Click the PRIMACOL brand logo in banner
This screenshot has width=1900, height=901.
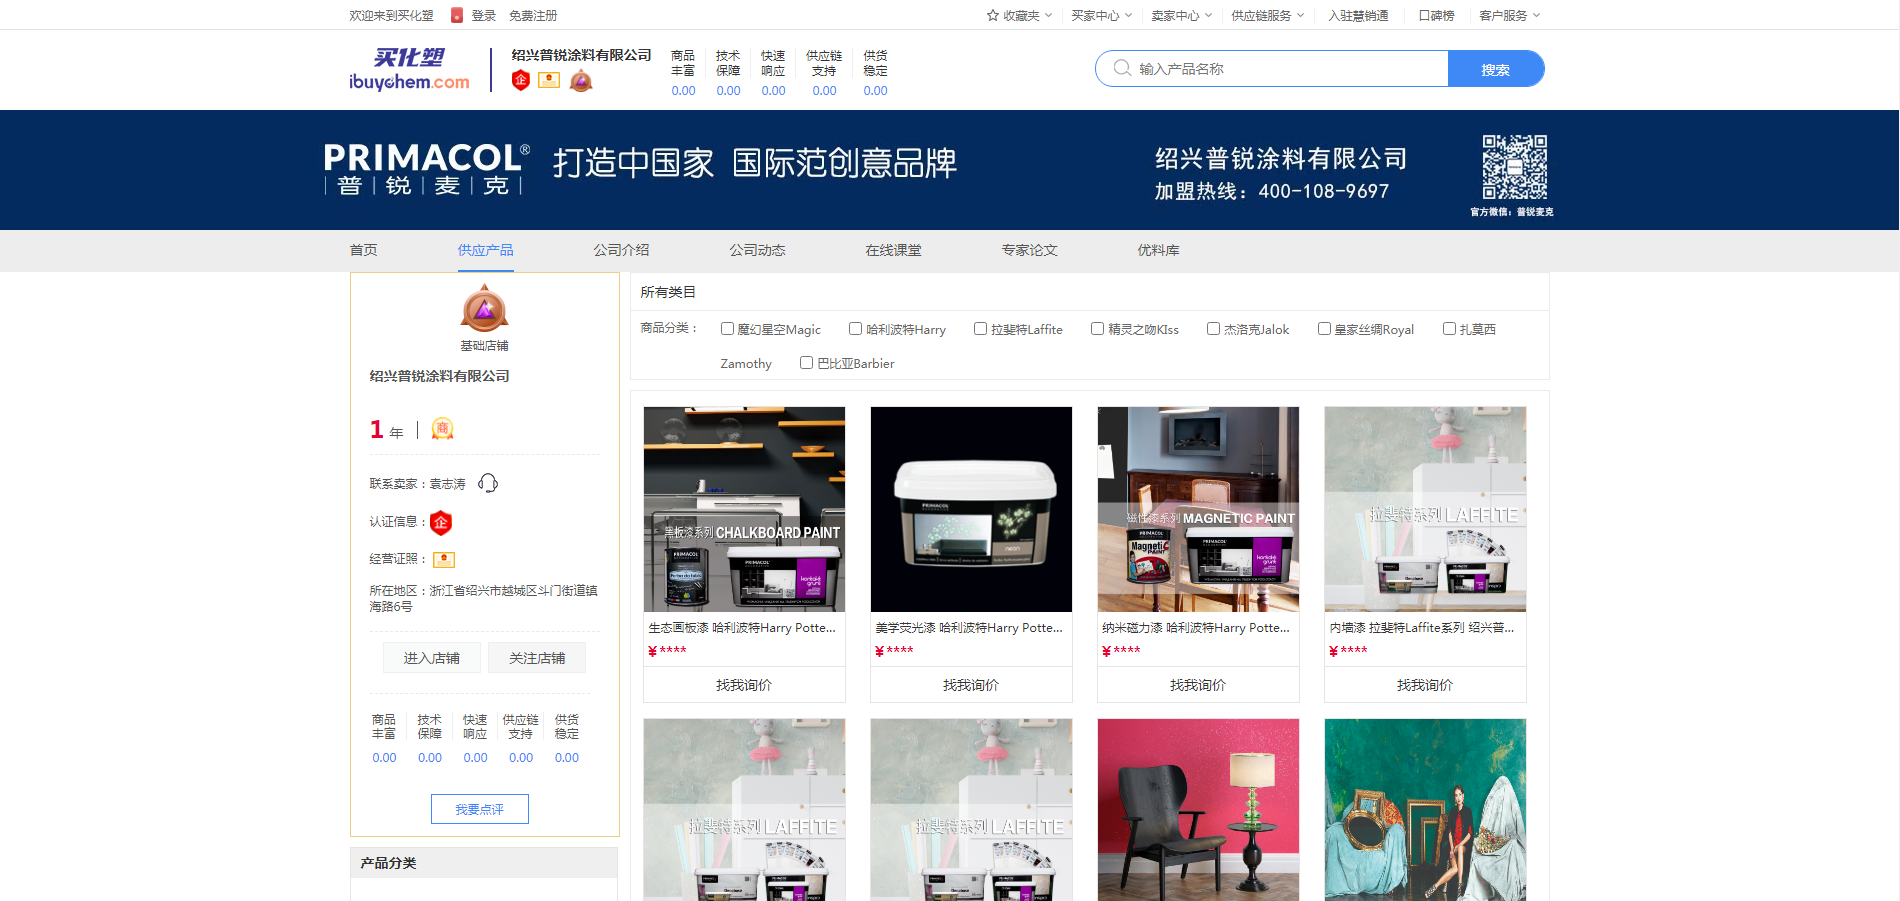point(426,168)
